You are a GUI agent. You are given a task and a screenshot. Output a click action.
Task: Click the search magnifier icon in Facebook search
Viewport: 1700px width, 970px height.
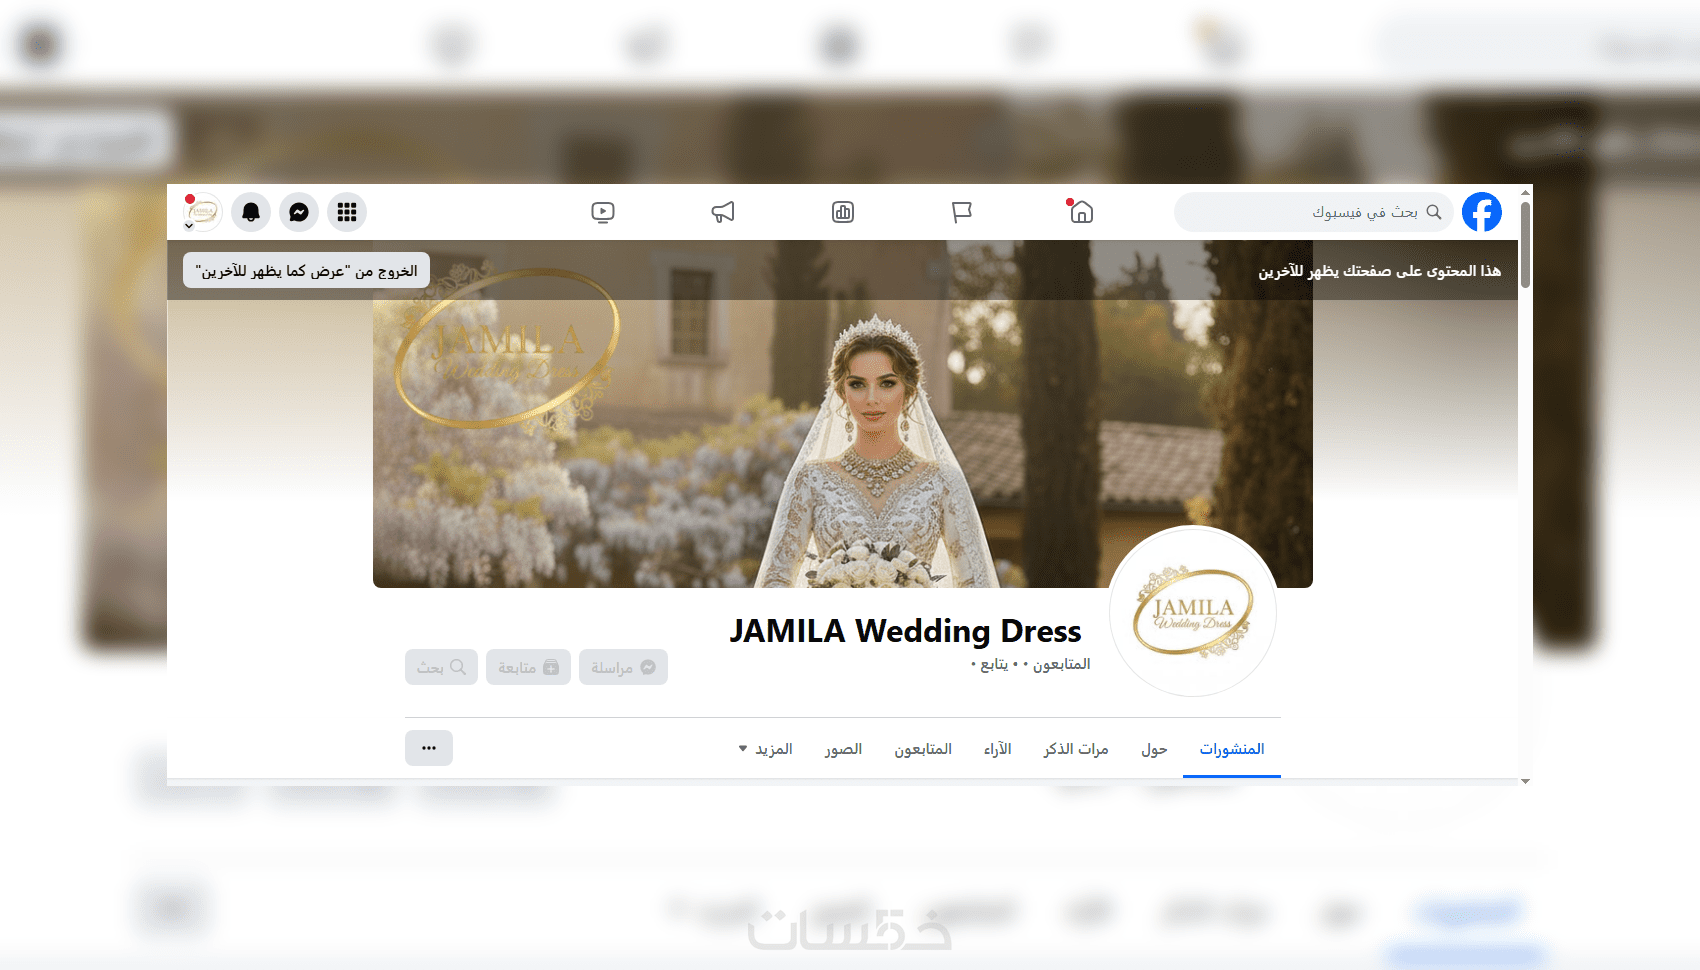pos(1434,212)
